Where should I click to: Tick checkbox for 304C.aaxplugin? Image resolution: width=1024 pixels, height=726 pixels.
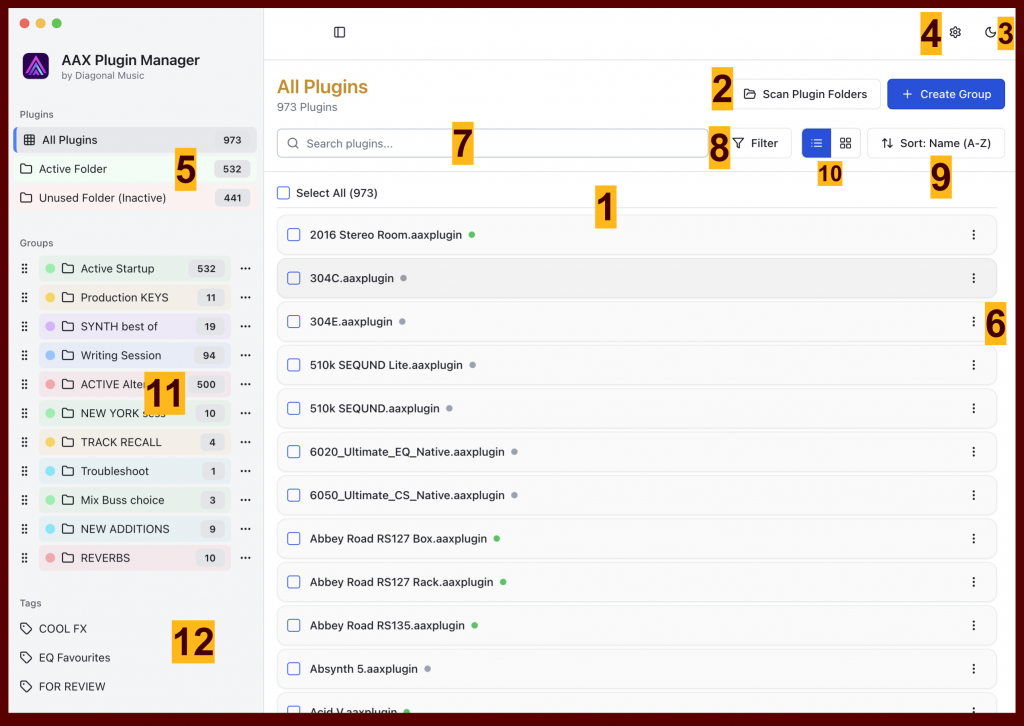[294, 278]
